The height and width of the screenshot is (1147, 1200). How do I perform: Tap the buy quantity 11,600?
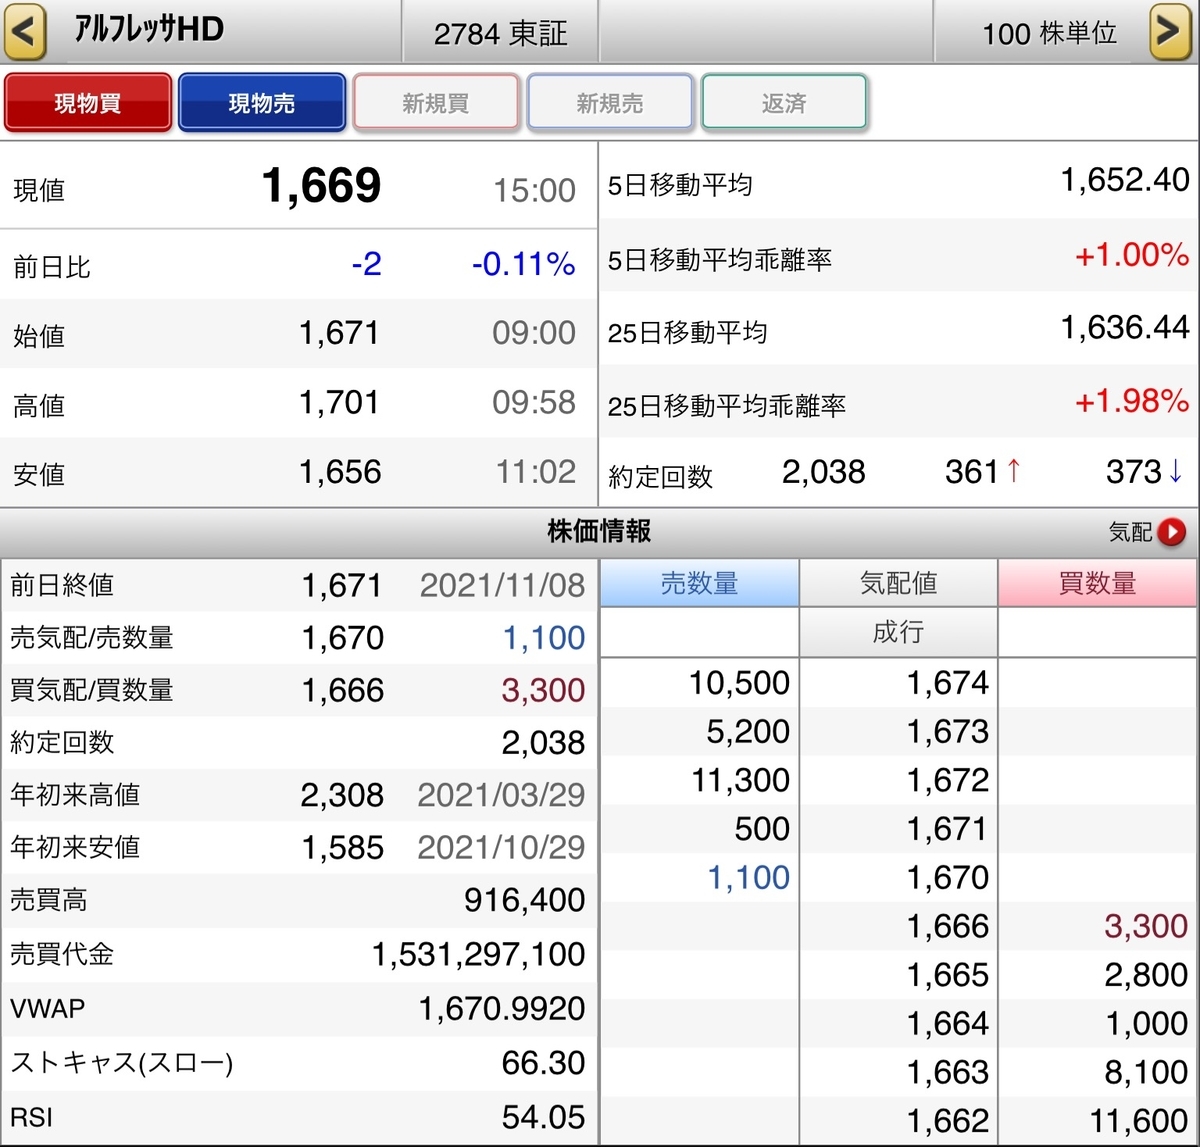coord(1139,1121)
